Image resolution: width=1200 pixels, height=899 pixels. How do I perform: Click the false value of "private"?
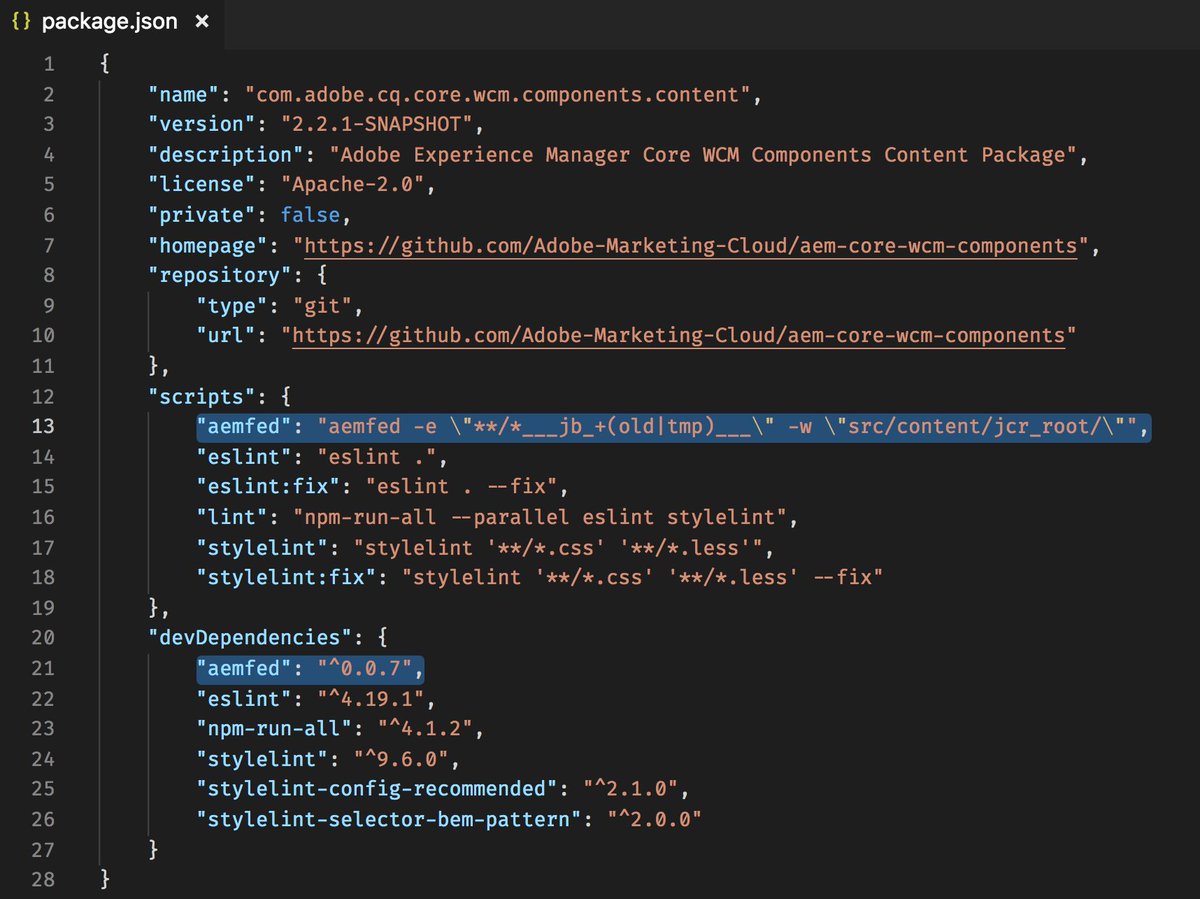[310, 215]
